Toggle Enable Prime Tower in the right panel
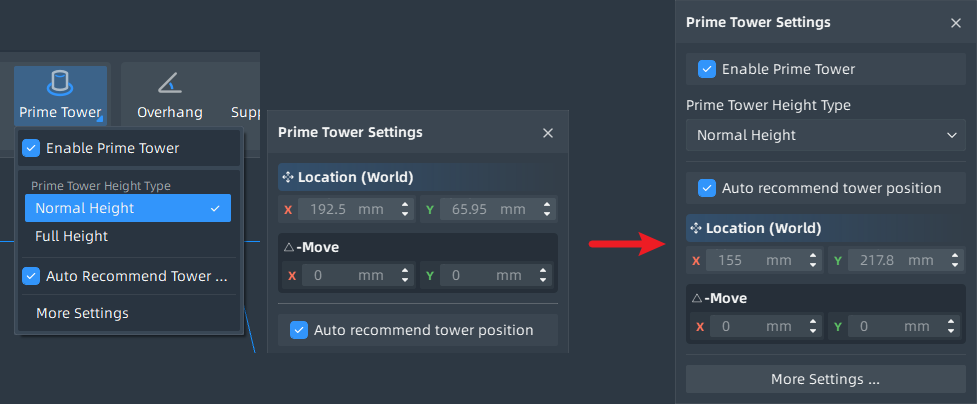 click(x=707, y=69)
